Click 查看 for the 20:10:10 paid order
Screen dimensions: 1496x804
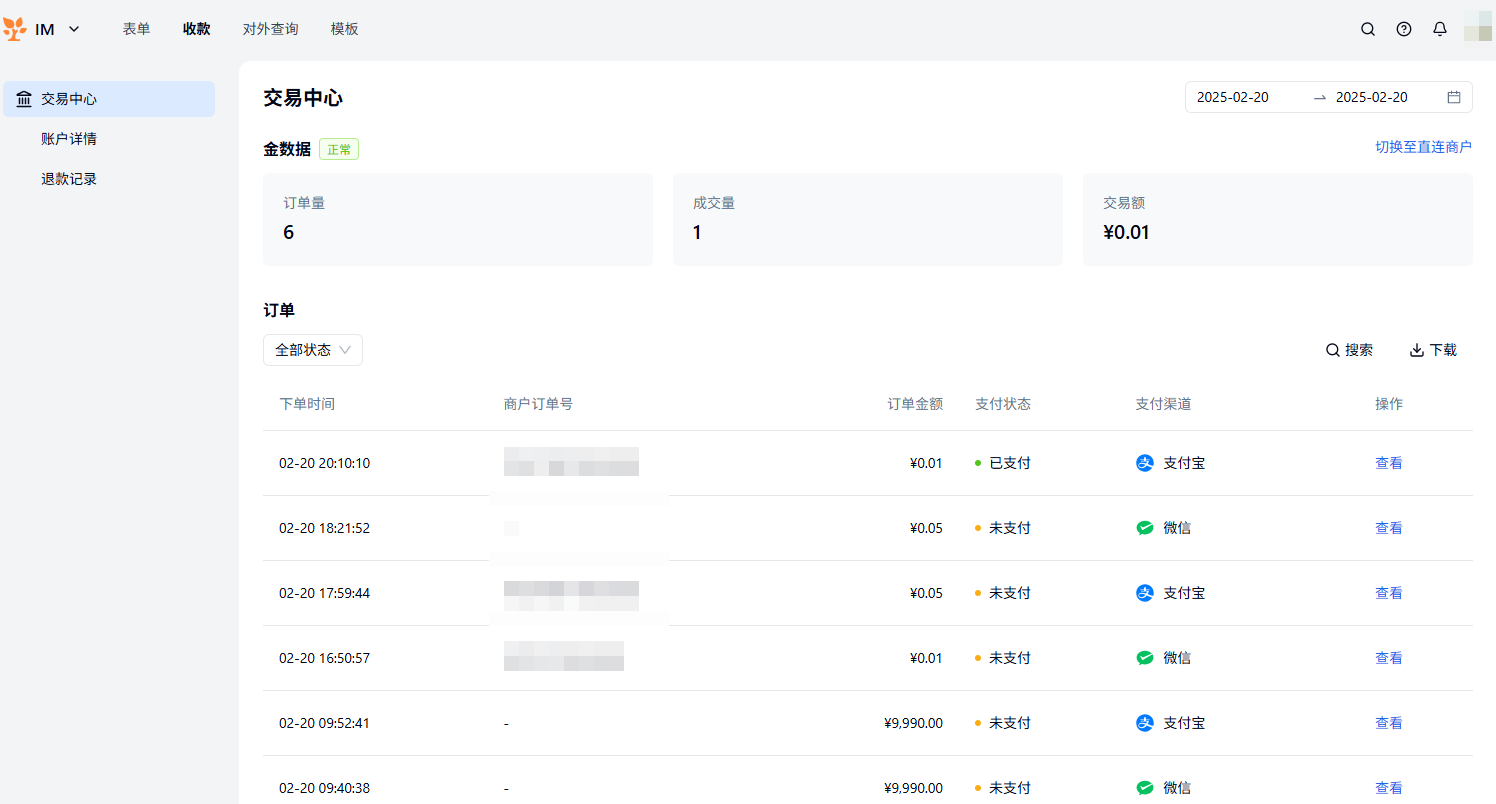click(1388, 463)
